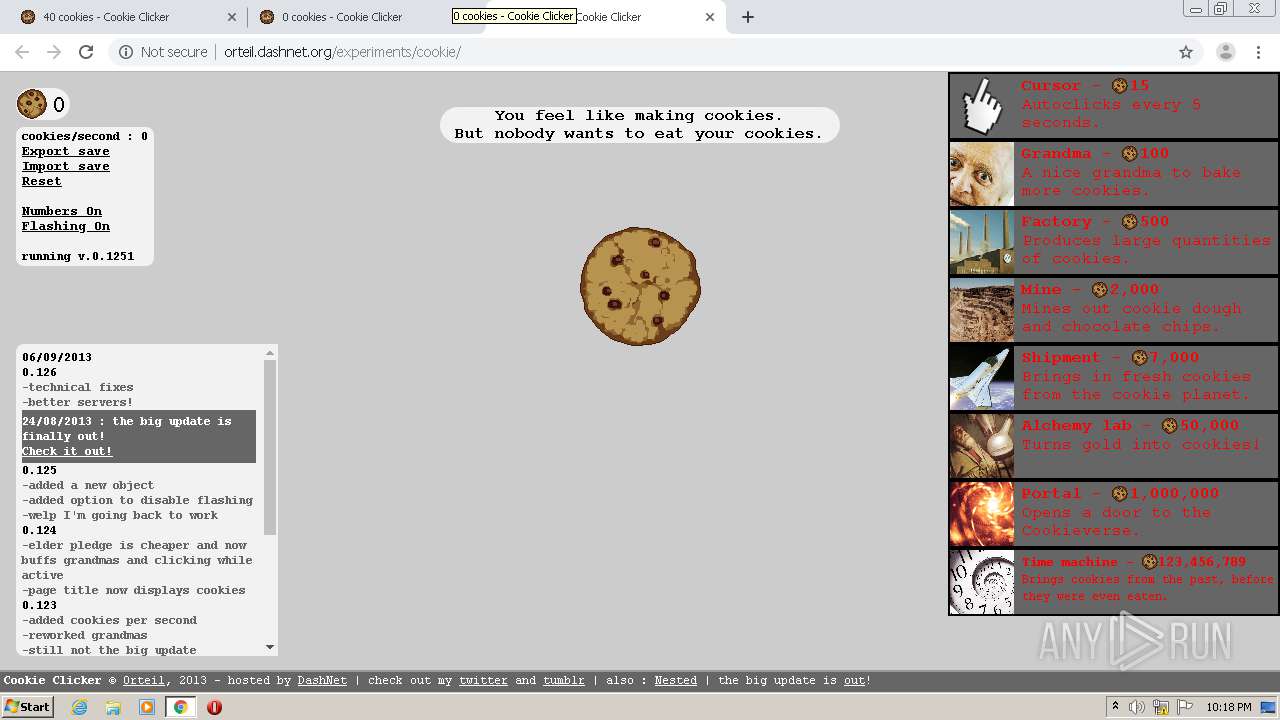Launch Internet Explorer from taskbar
The width and height of the screenshot is (1280, 720).
point(79,707)
